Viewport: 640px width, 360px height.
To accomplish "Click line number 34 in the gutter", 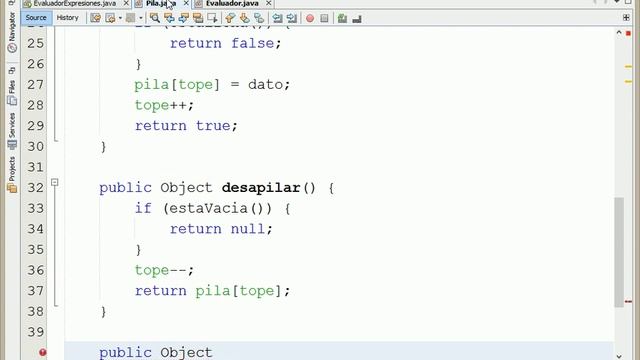I will click(36, 229).
